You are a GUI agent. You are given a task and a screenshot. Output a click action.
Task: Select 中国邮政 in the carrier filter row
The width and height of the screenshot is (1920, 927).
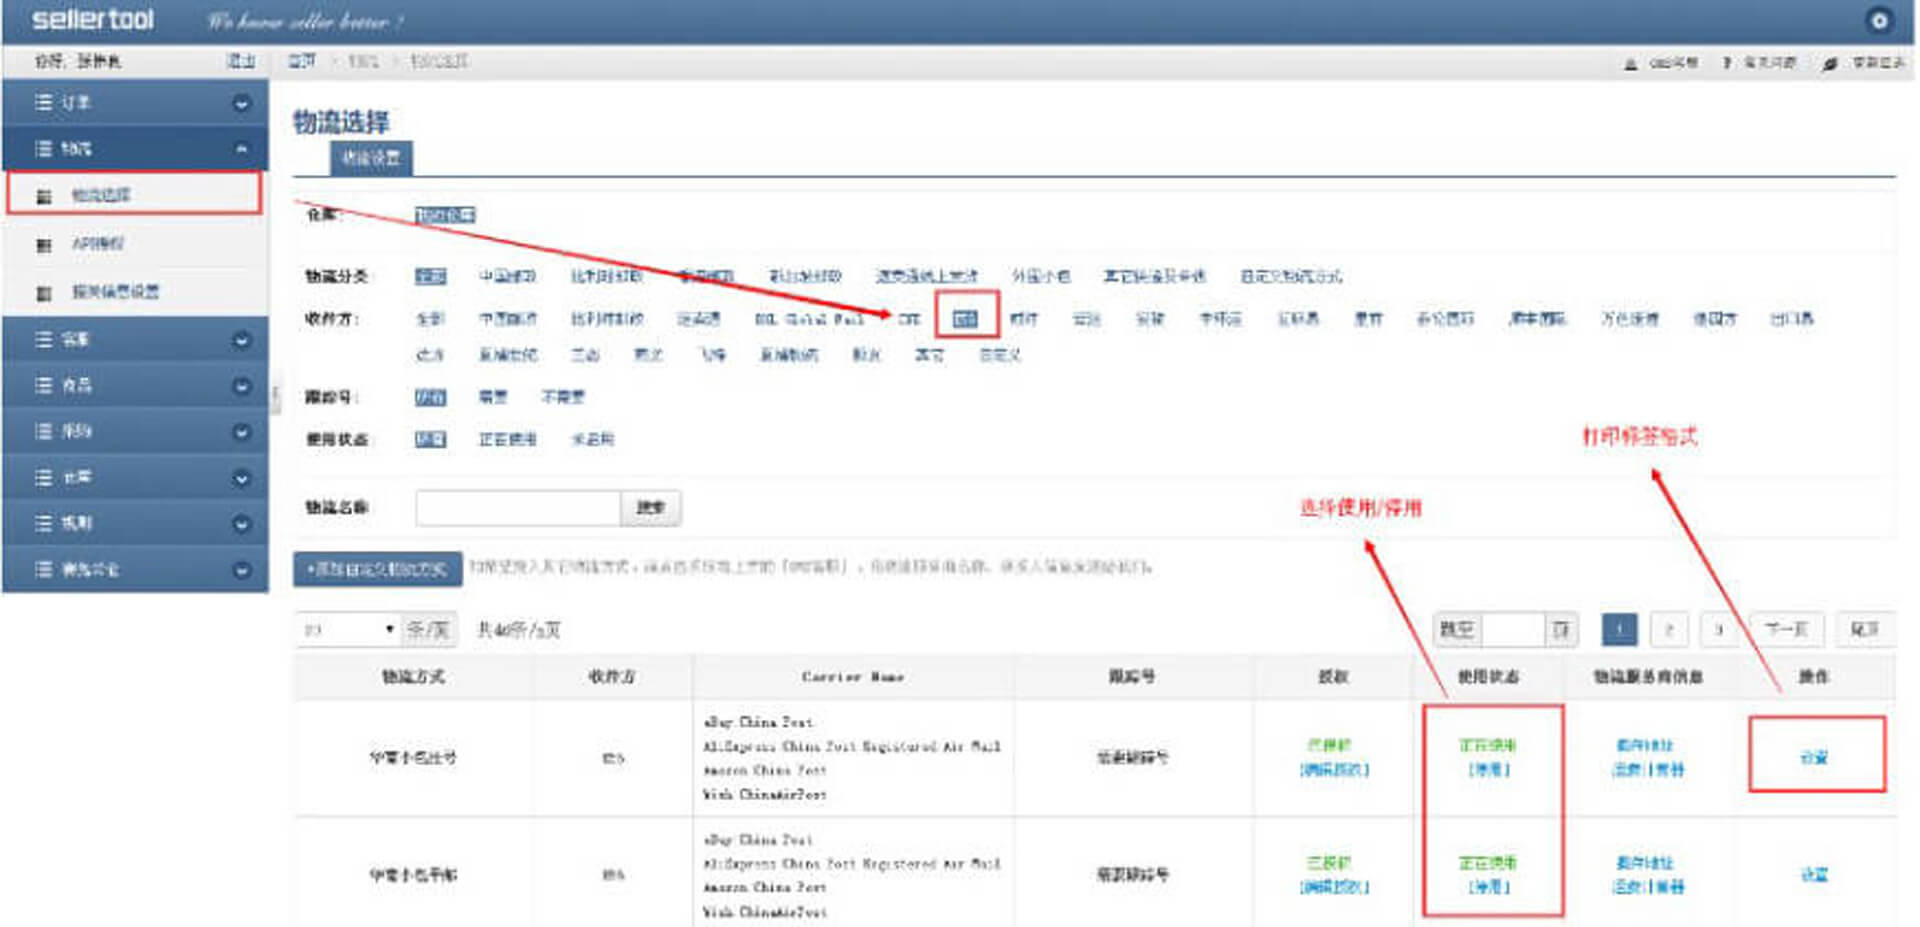(507, 319)
